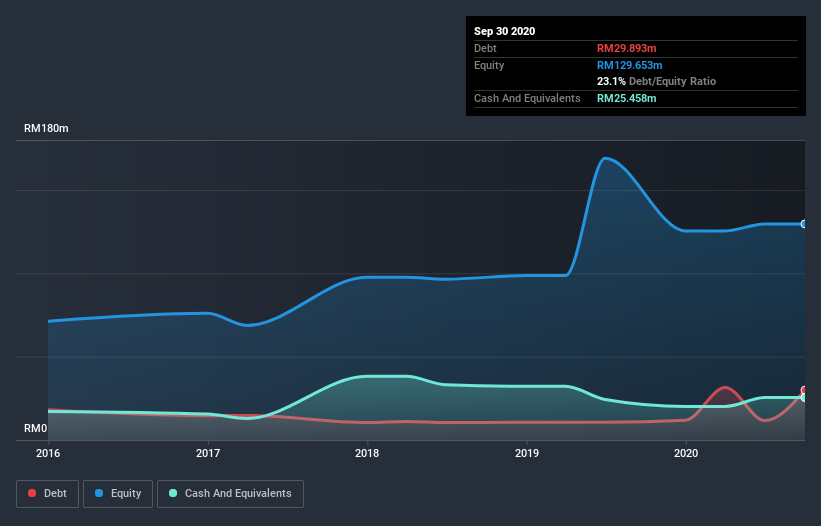821x526 pixels.
Task: Click the RM0 y-axis label
Action: pyautogui.click(x=36, y=428)
